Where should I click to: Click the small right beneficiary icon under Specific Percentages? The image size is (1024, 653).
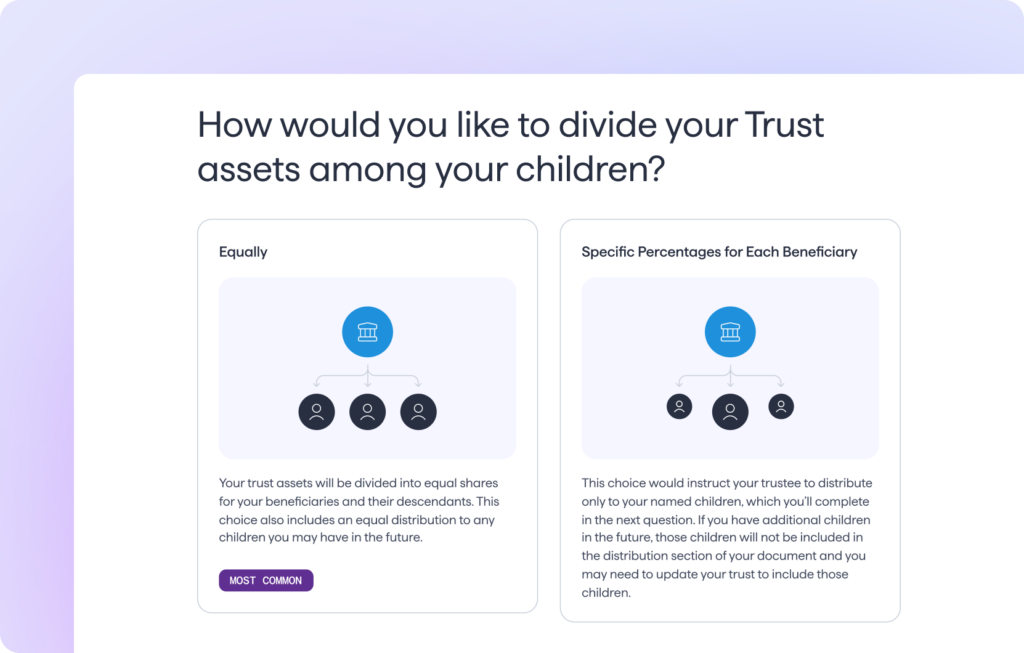click(781, 407)
